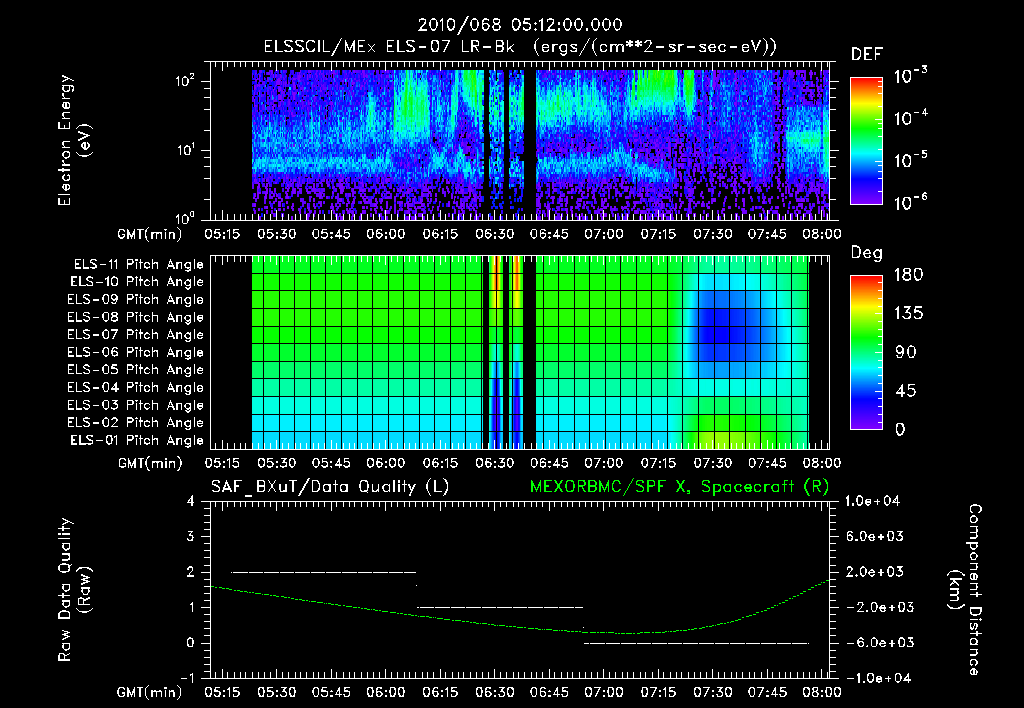
Task: Click the 10^0 energy tick label
Action: pyautogui.click(x=185, y=217)
